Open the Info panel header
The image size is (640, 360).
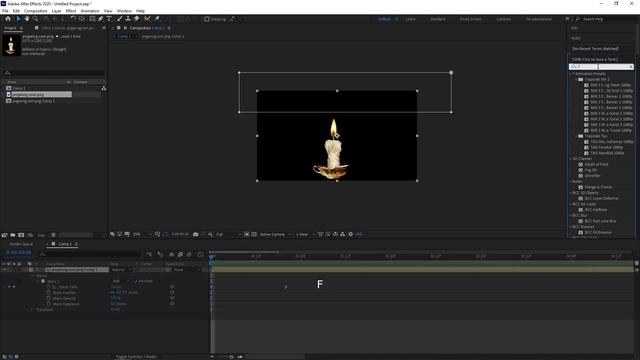pos(575,28)
